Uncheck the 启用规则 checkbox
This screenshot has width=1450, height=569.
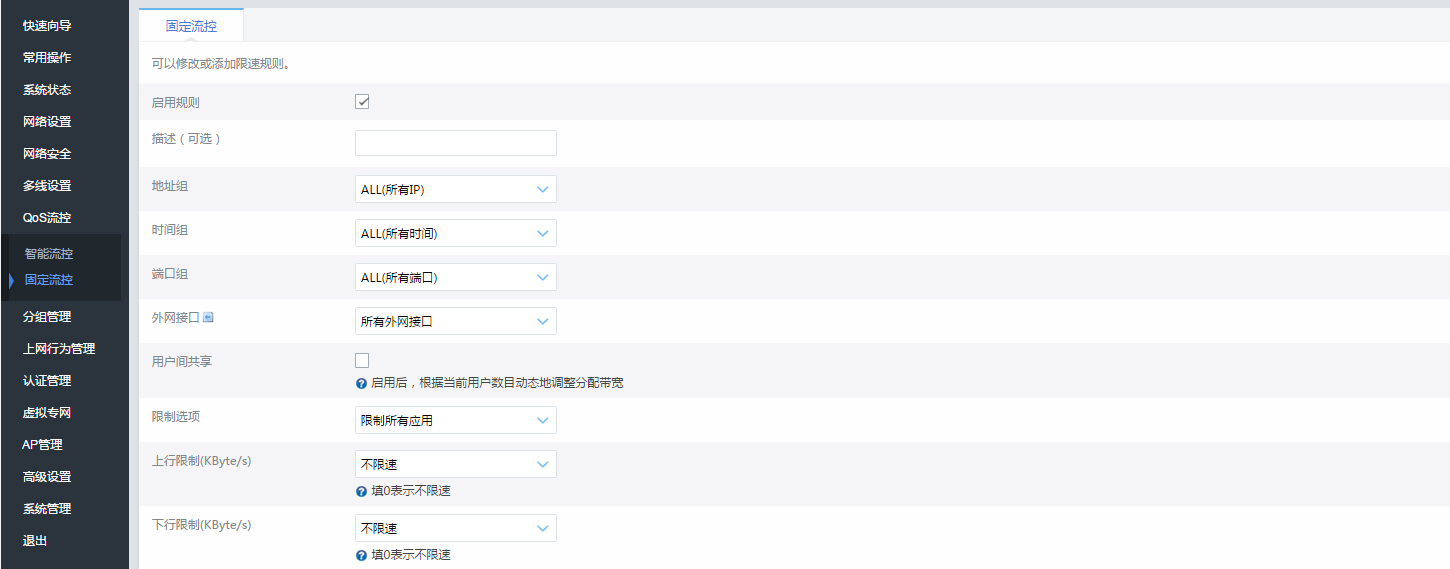point(362,102)
